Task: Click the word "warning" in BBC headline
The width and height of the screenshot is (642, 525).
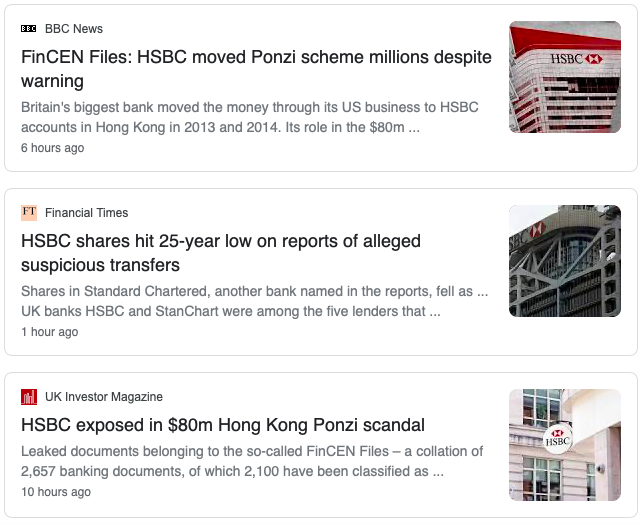Action: tap(52, 81)
